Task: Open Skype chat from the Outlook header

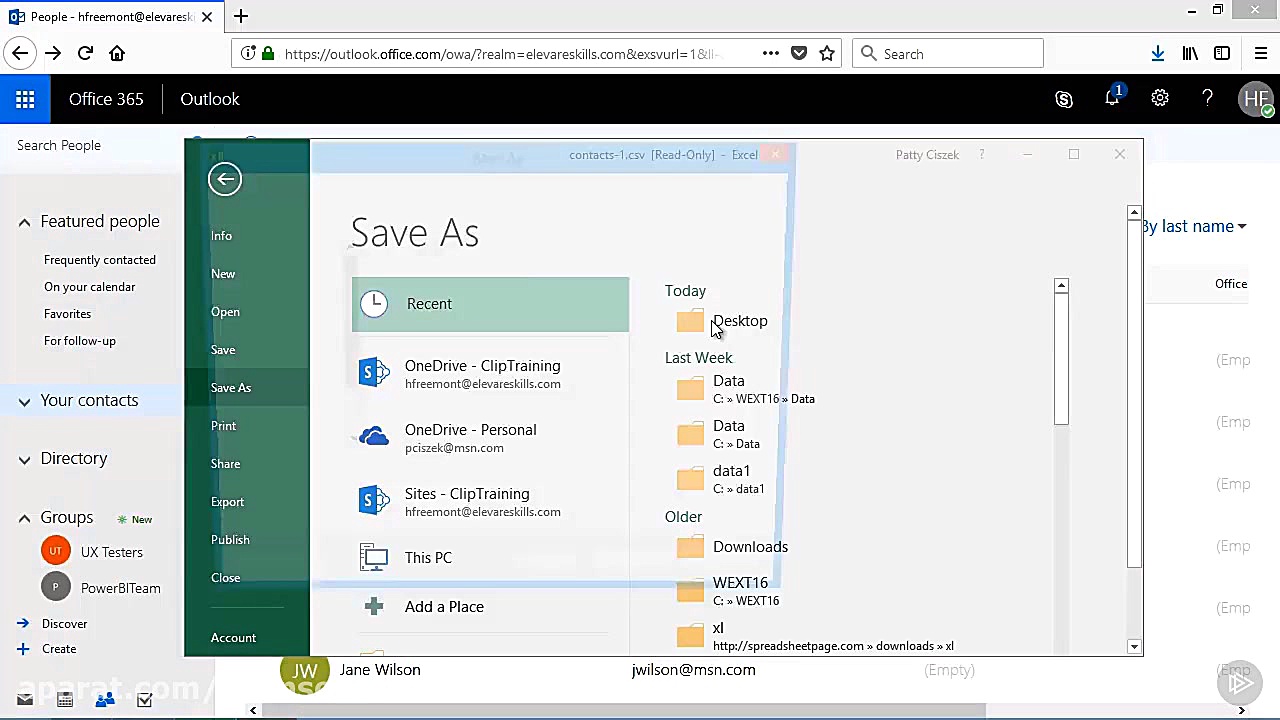Action: click(x=1064, y=99)
